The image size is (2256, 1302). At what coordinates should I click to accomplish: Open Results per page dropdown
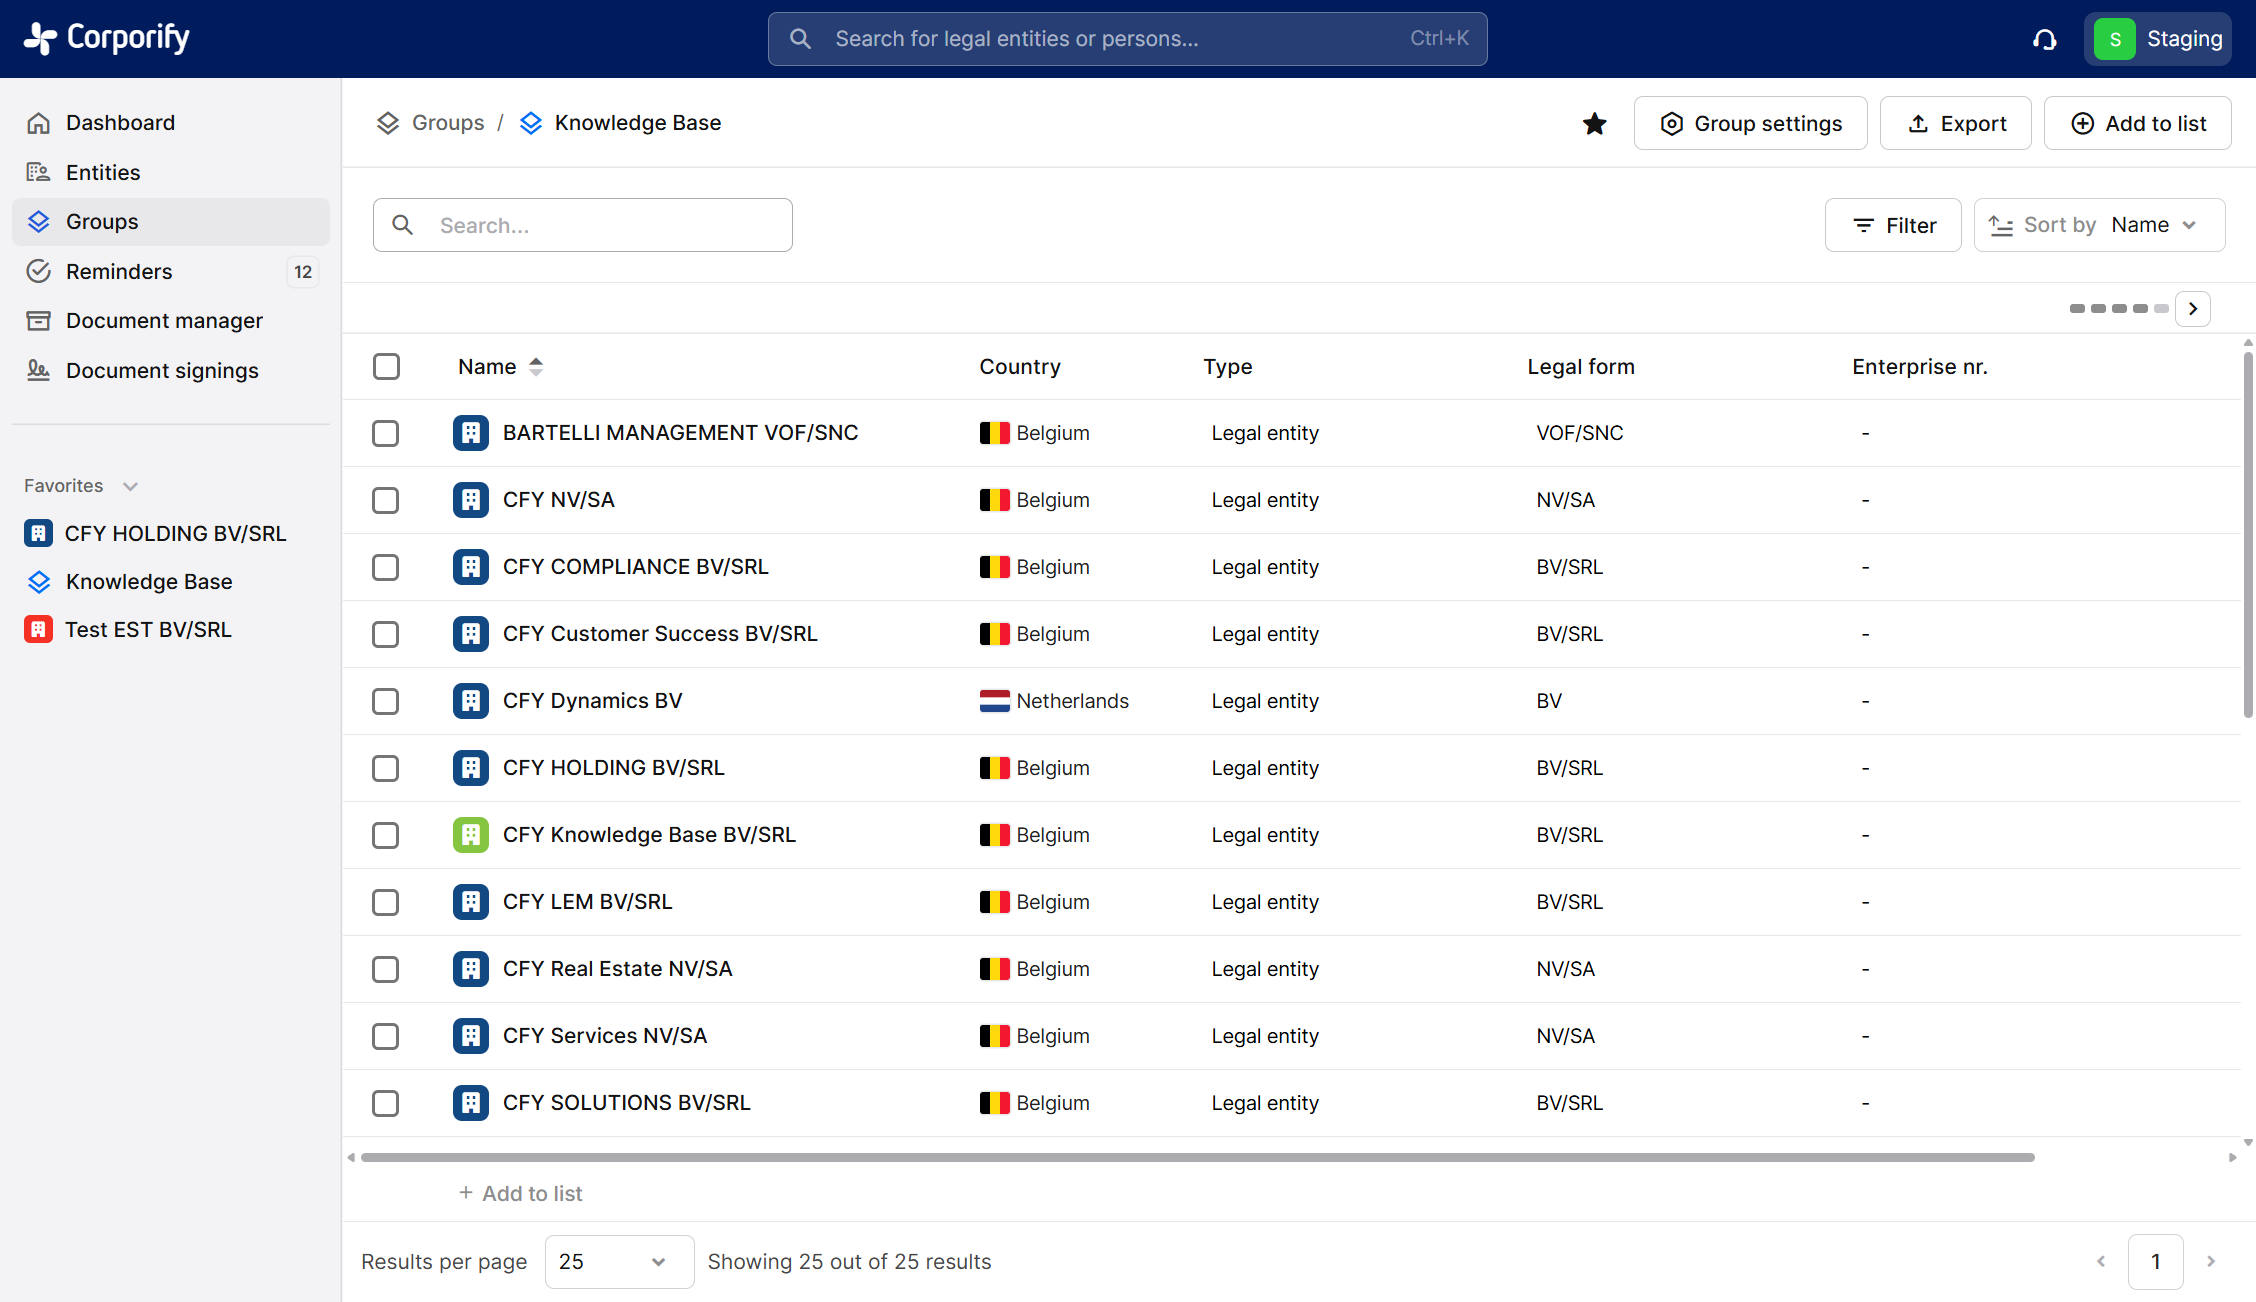(x=618, y=1262)
